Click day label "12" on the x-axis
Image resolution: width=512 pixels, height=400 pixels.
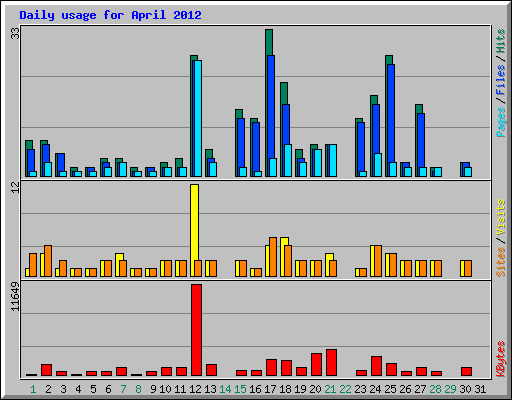(195, 389)
